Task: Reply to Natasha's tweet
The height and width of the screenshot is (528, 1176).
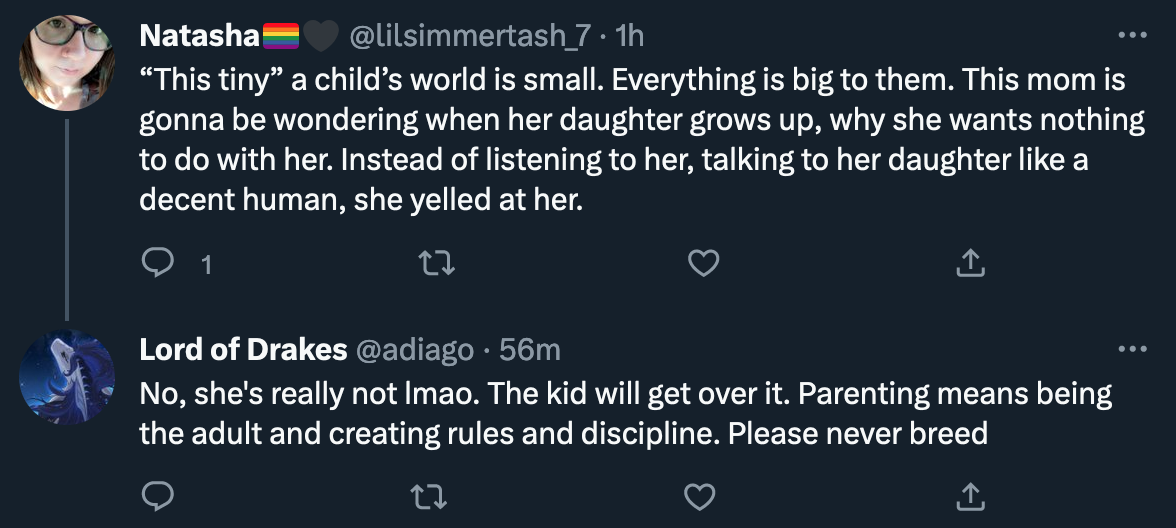Action: coord(158,262)
